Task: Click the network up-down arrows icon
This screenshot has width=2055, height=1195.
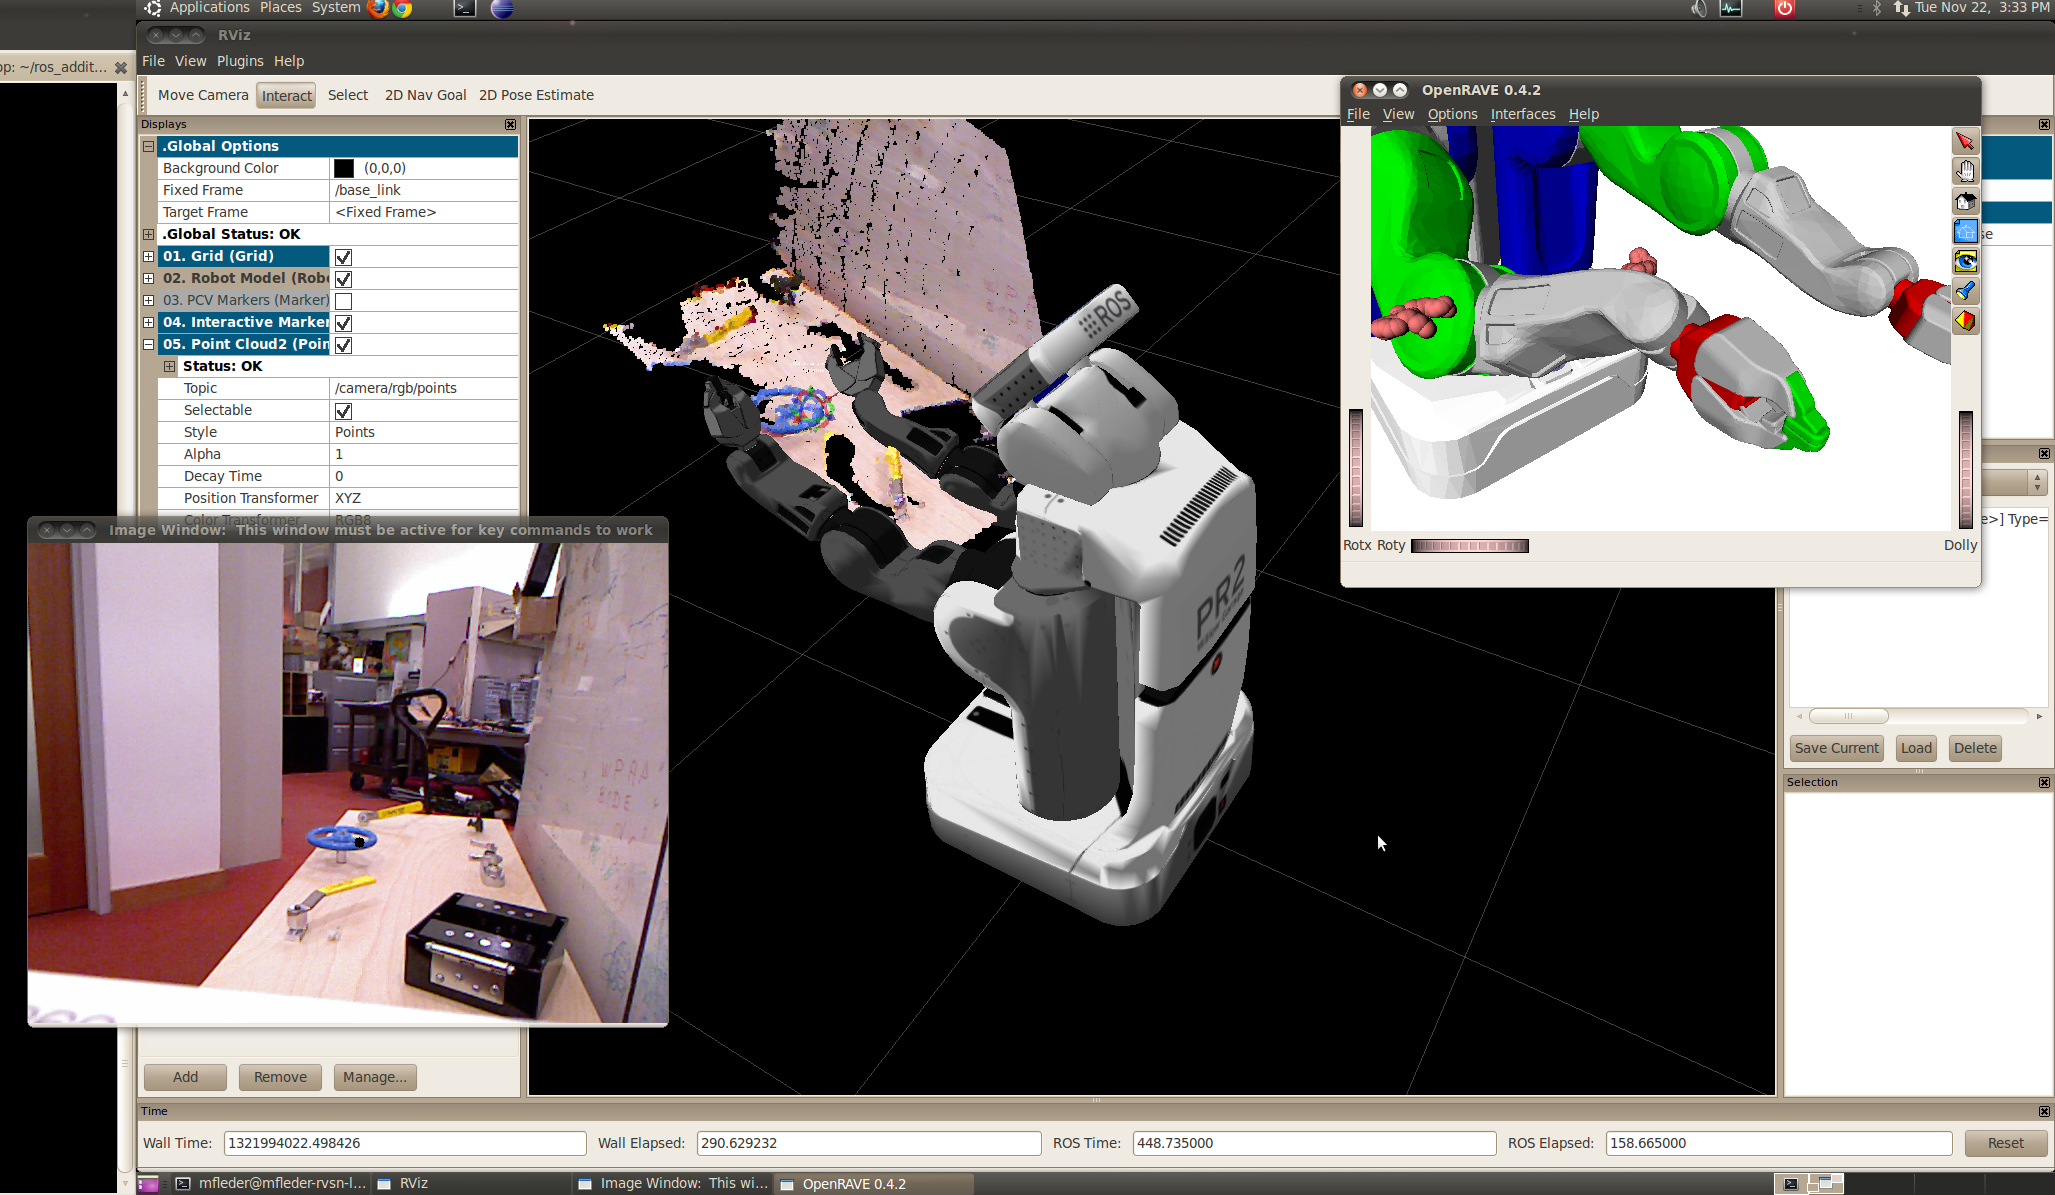Action: tap(1901, 8)
